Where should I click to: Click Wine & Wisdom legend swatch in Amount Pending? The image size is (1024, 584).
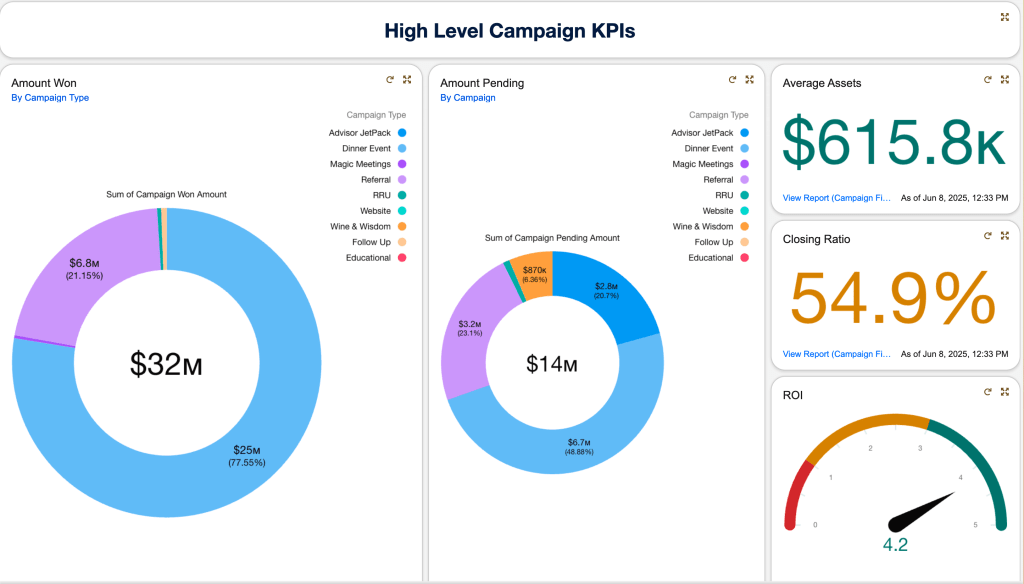[745, 226]
